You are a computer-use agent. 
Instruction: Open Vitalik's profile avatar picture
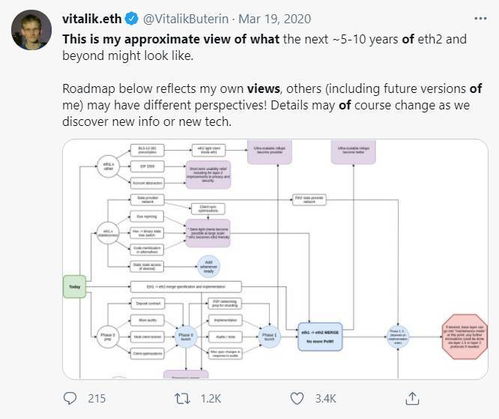tap(31, 30)
